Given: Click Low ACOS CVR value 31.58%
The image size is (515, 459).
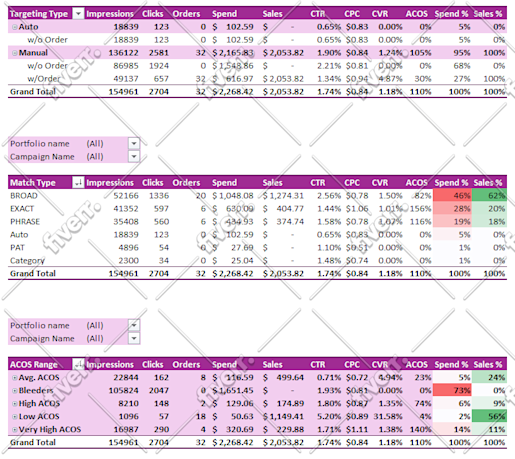Looking at the screenshot, I should tap(388, 416).
